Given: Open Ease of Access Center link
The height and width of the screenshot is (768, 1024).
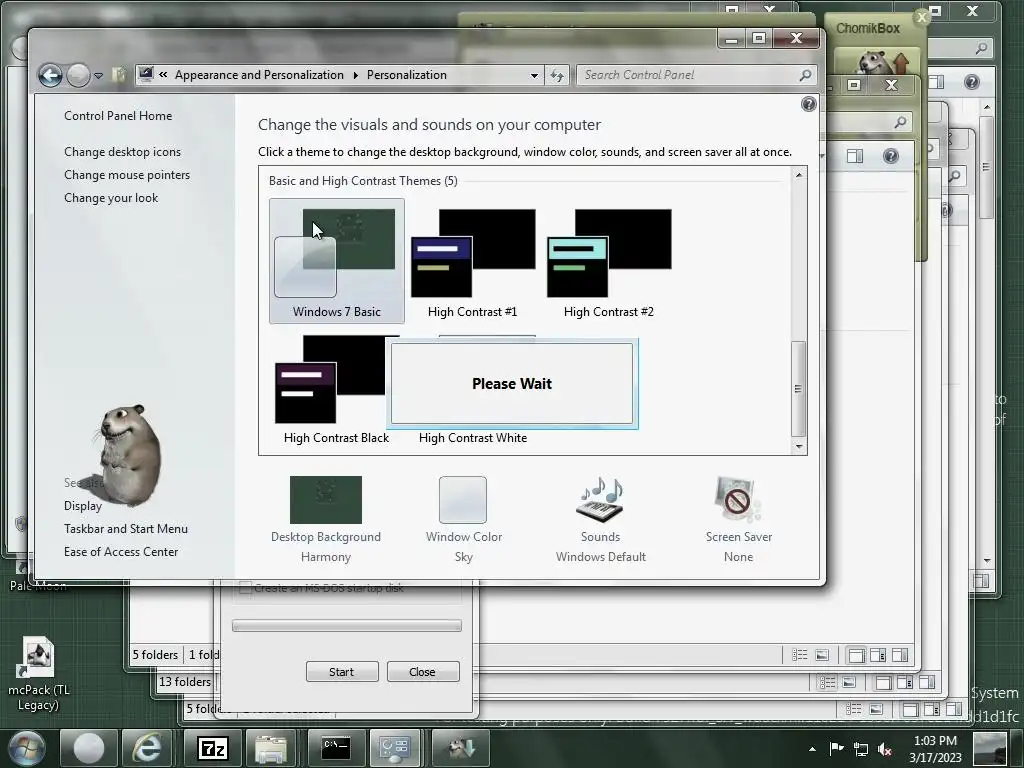Looking at the screenshot, I should pos(121,552).
